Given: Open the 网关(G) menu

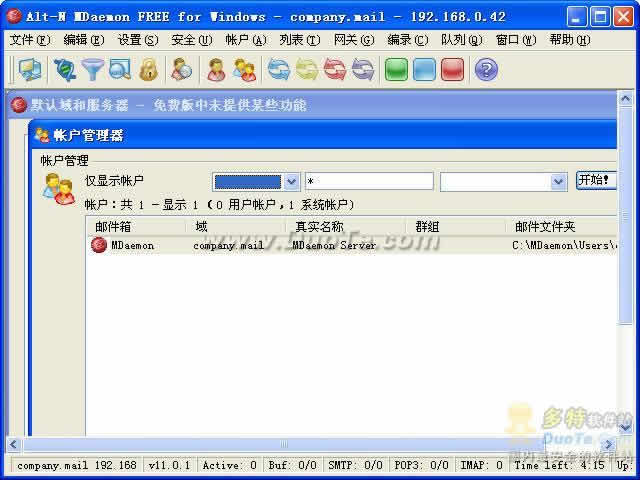Looking at the screenshot, I should 353,40.
